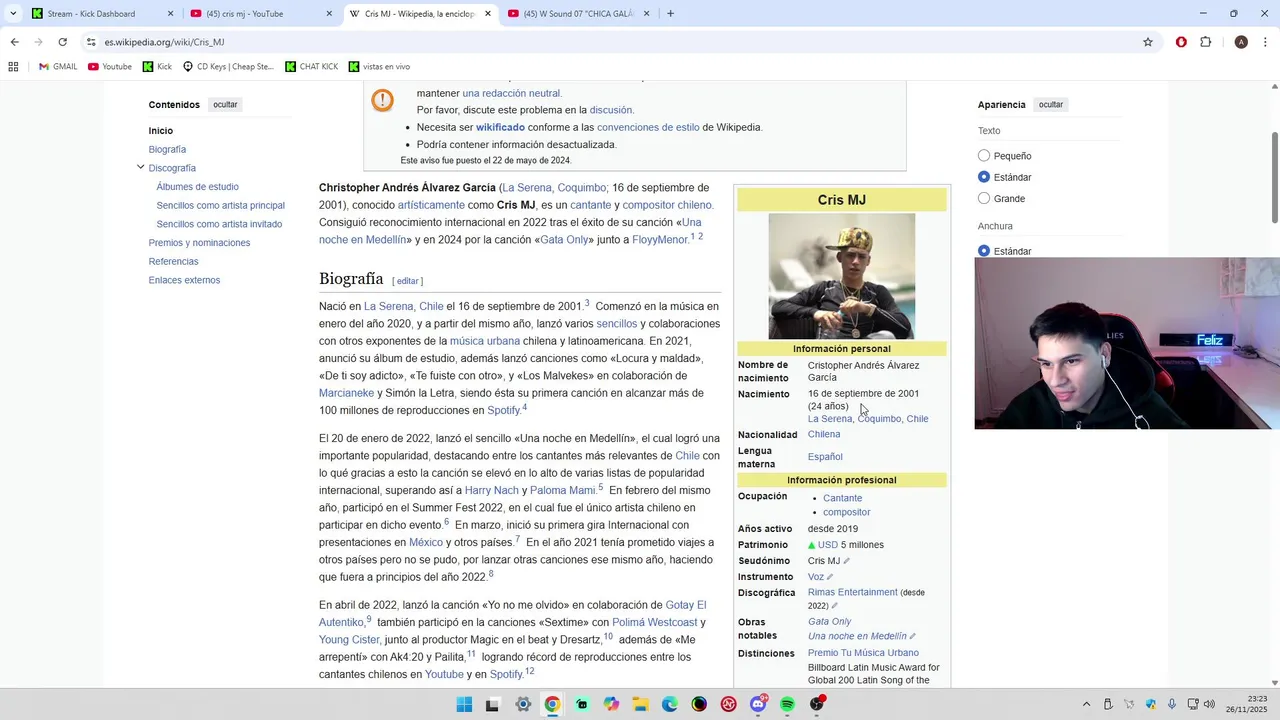Open the Chrome profile avatar
Screen dimensions: 1280x720
[1241, 42]
